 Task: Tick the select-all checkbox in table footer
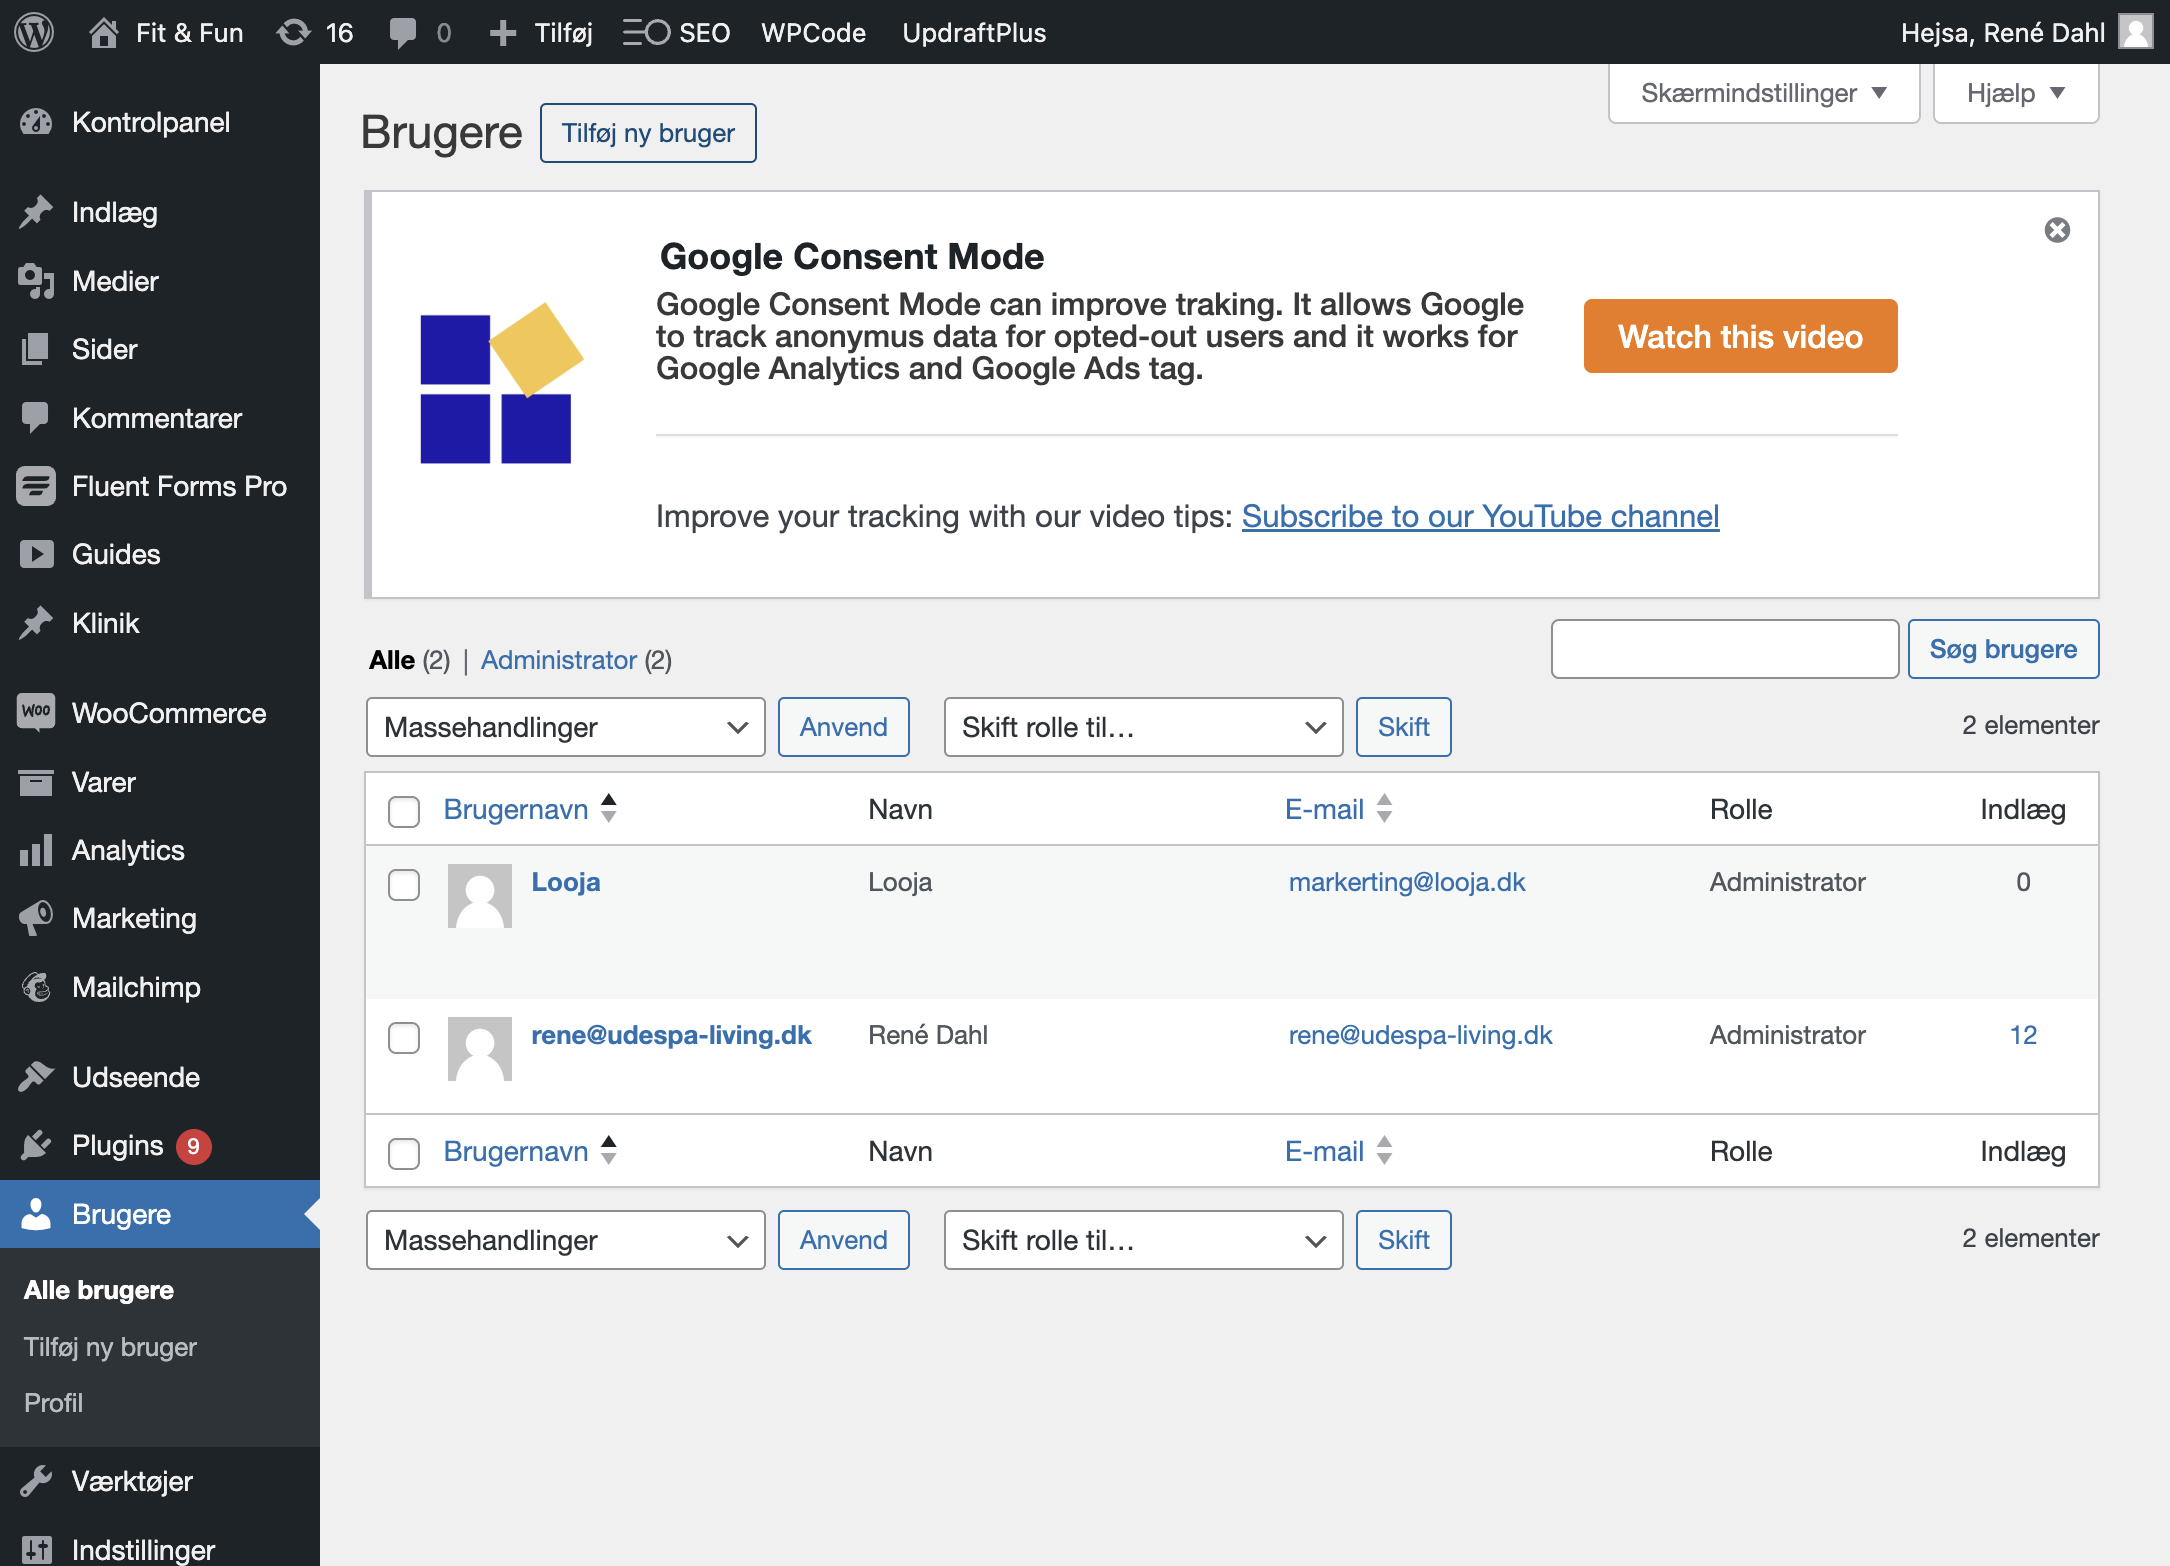tap(404, 1153)
